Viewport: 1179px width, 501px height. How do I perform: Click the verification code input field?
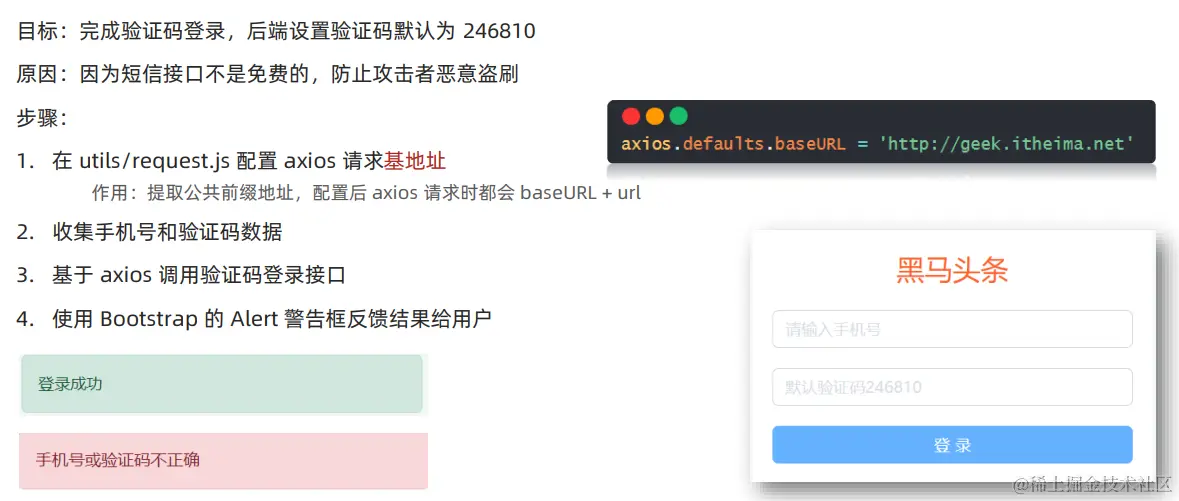952,387
